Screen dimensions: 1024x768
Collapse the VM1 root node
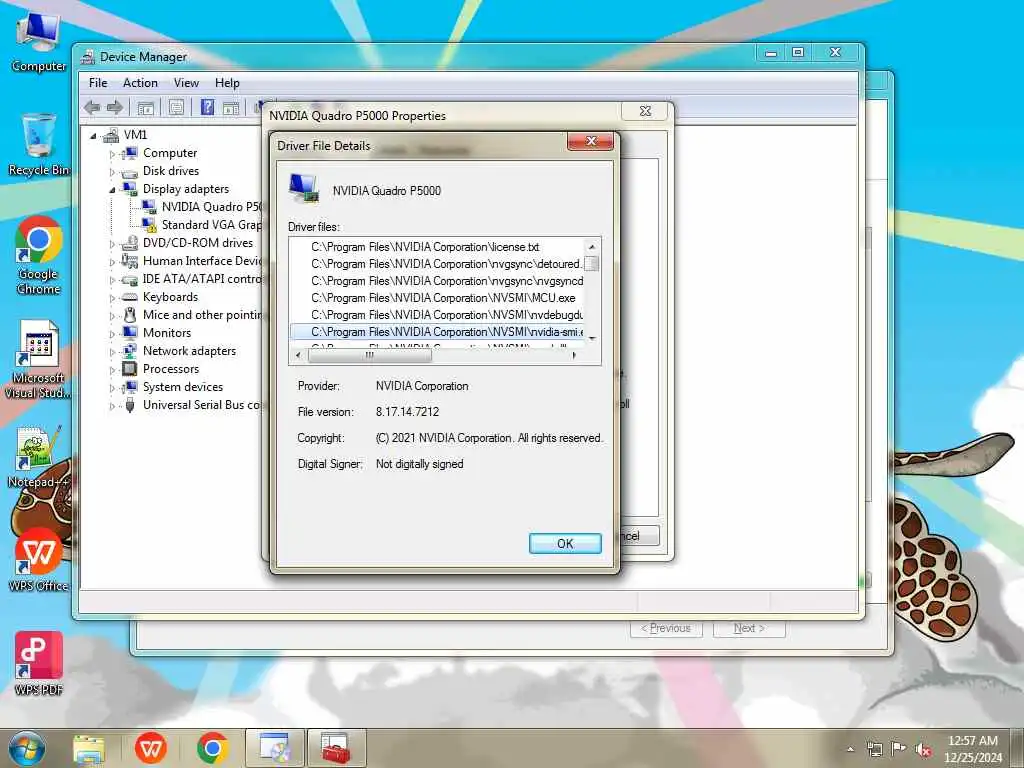pyautogui.click(x=93, y=136)
